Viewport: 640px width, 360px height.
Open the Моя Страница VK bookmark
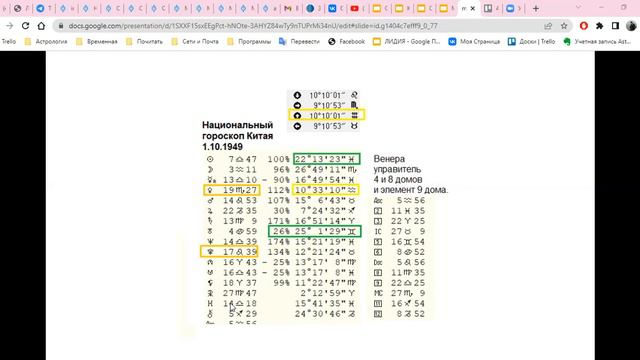(x=474, y=42)
